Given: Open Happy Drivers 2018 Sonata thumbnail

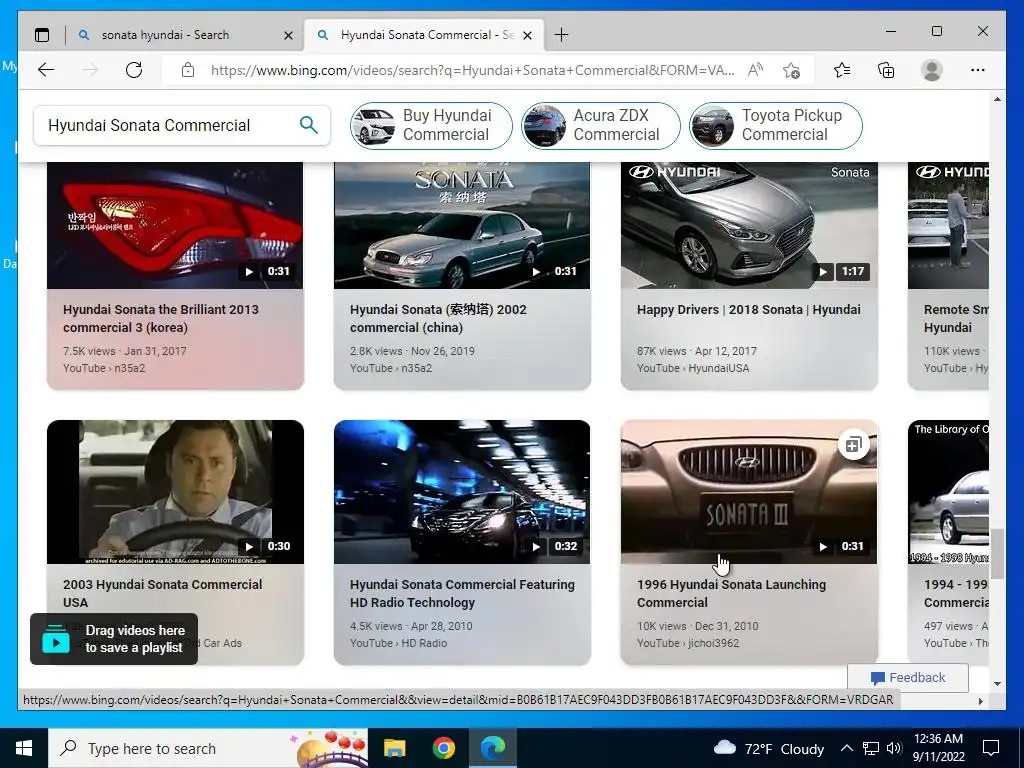Looking at the screenshot, I should coord(749,225).
